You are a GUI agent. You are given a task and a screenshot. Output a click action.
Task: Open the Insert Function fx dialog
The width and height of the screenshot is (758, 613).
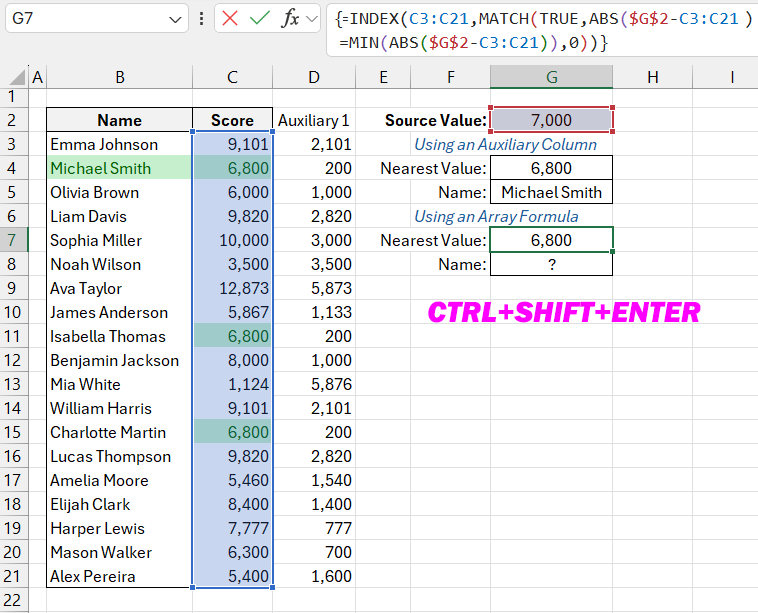coord(291,19)
